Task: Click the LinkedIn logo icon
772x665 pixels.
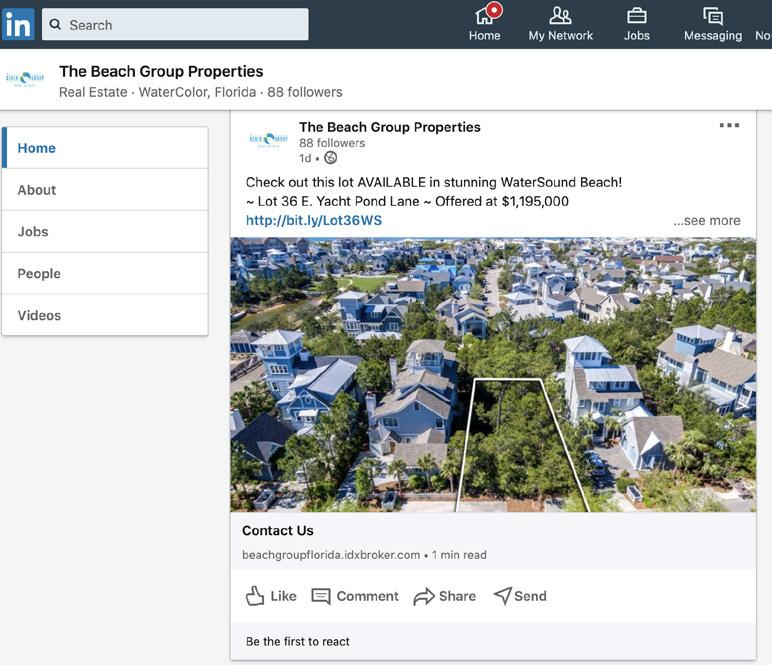Action: (x=18, y=24)
